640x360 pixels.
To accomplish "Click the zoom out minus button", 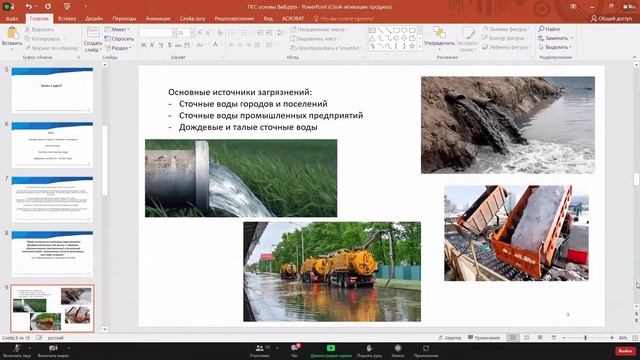I will (x=564, y=338).
